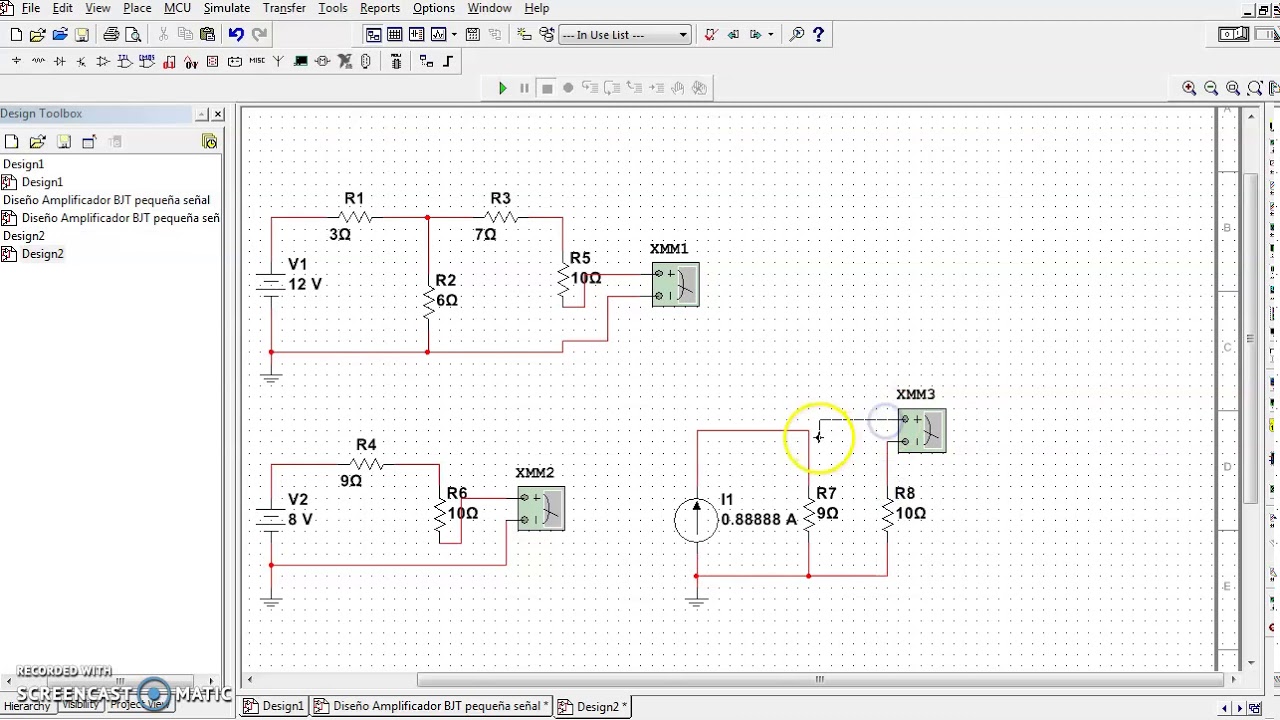Toggle the Spreadsheet View icon
The image size is (1280, 720).
click(x=395, y=35)
